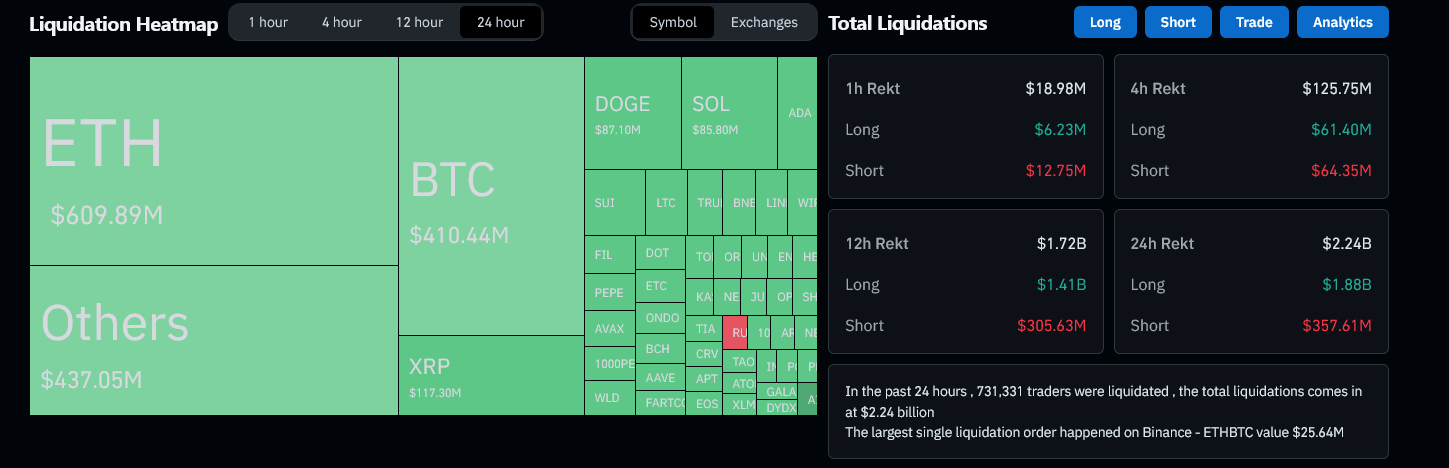The image size is (1449, 468).
Task: Choose the 12 hour timeframe
Action: pyautogui.click(x=419, y=22)
